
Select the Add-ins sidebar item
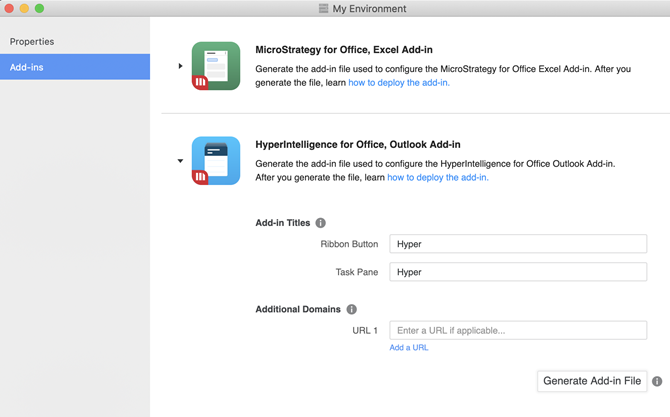point(27,67)
